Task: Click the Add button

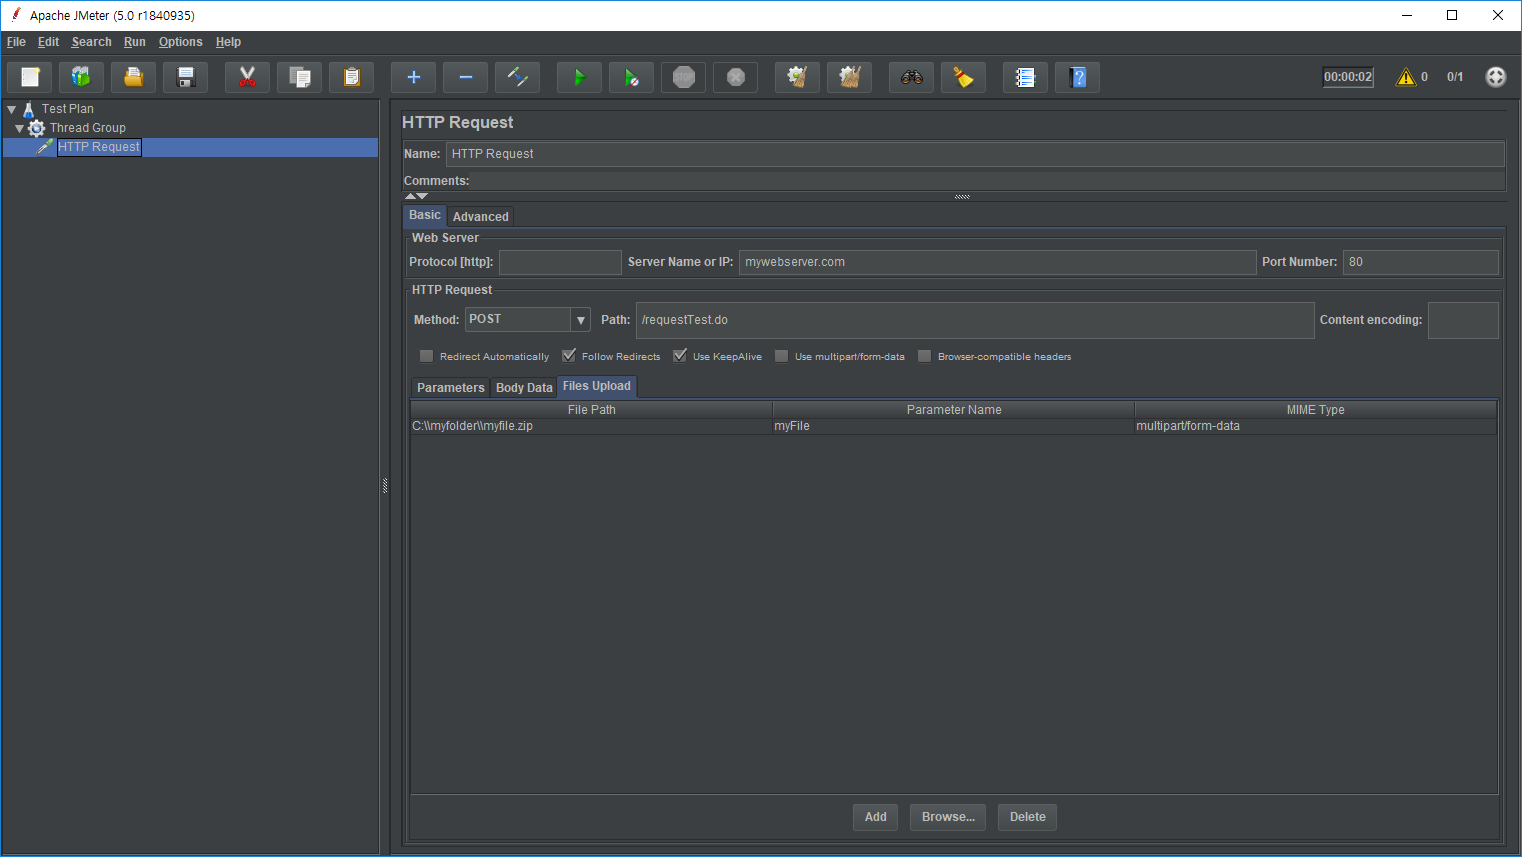Action: [876, 817]
